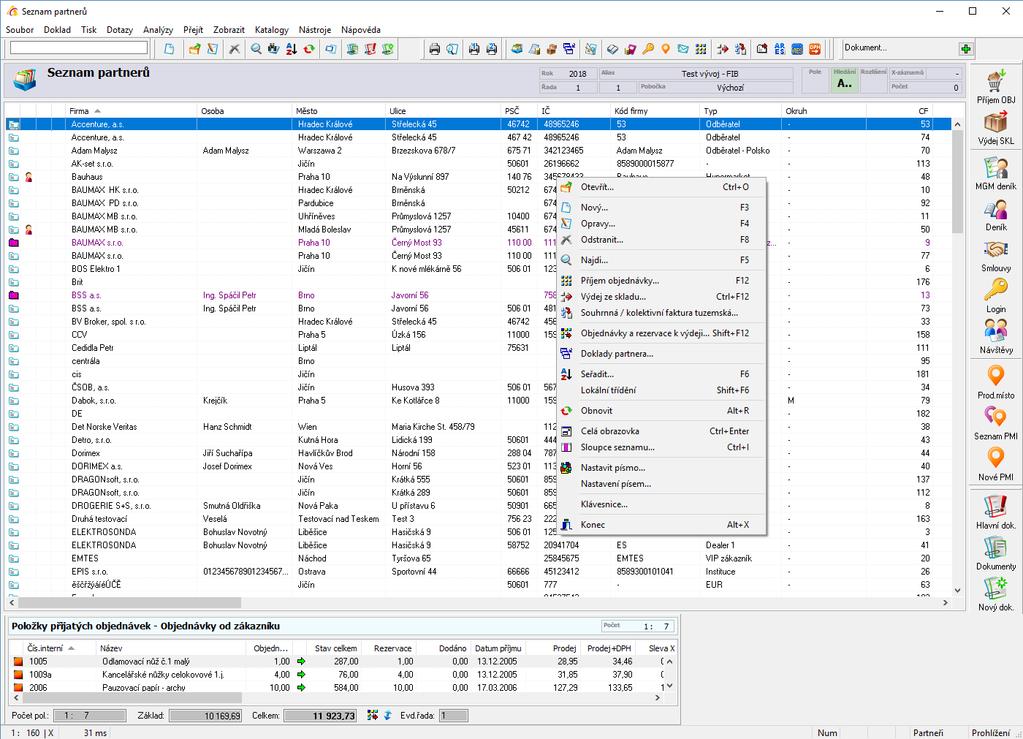The image size is (1023, 739).
Task: Open Seznam PMI in the right sidebar
Action: tap(996, 423)
